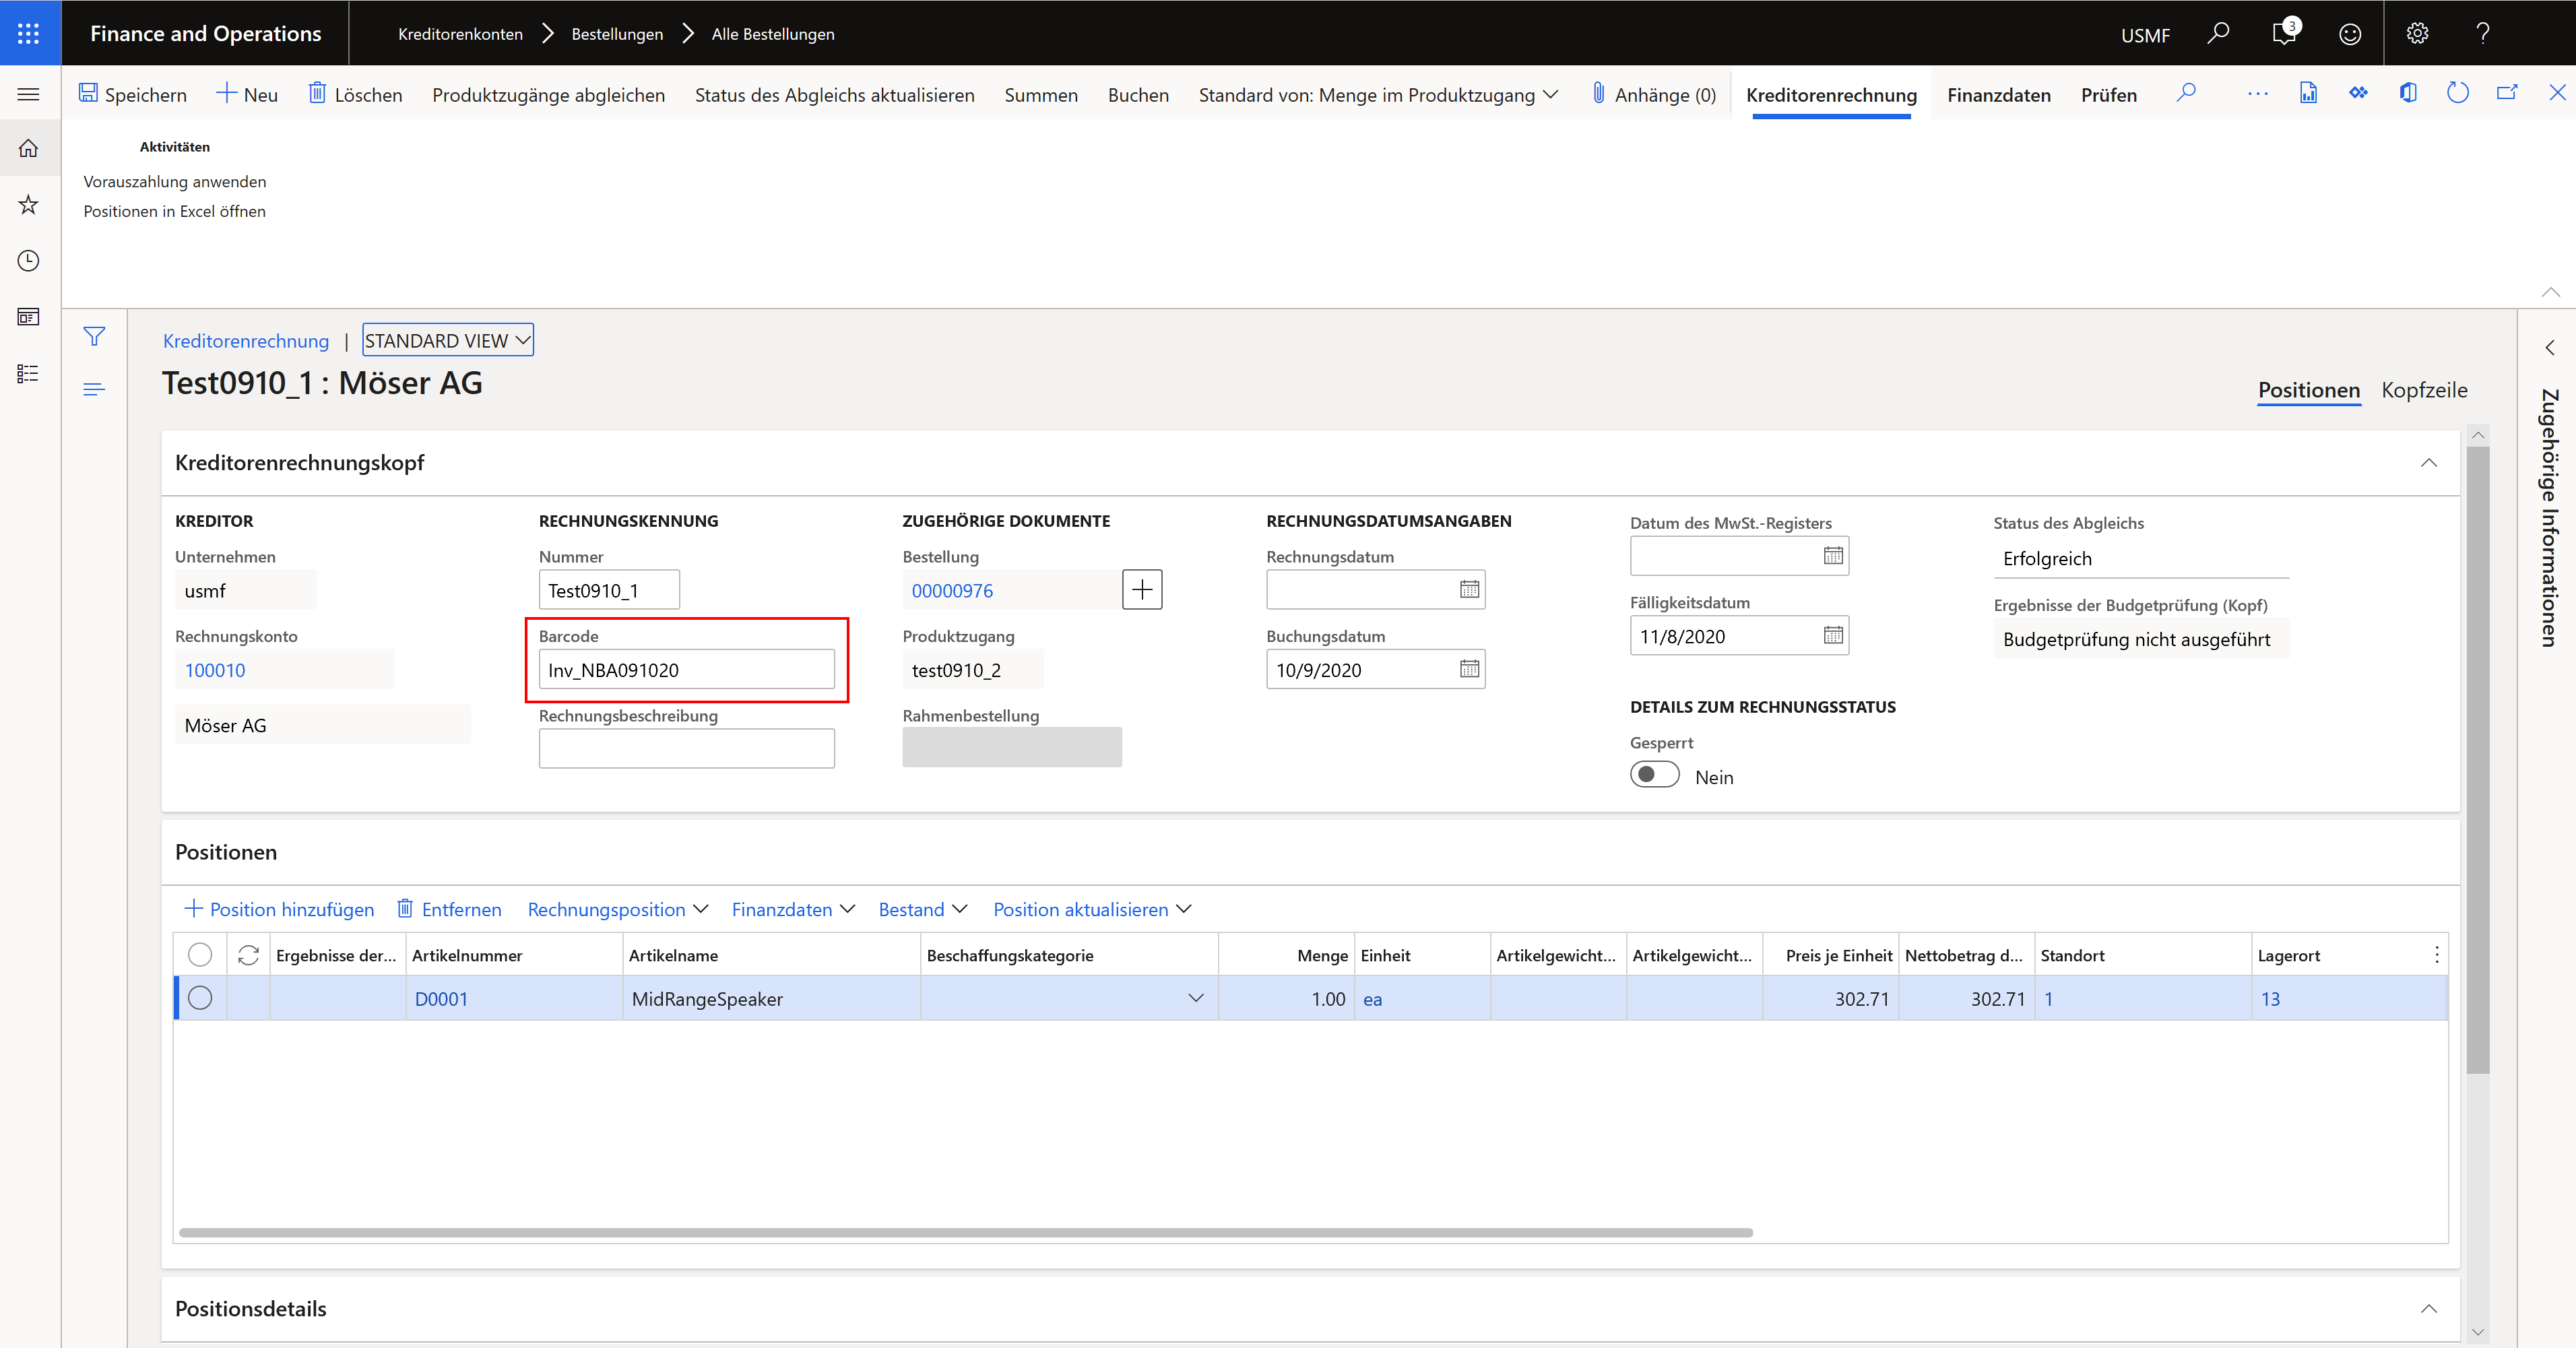Expand Standard von: Menge im Produktzugang
The height and width of the screenshot is (1348, 2576).
click(1378, 95)
